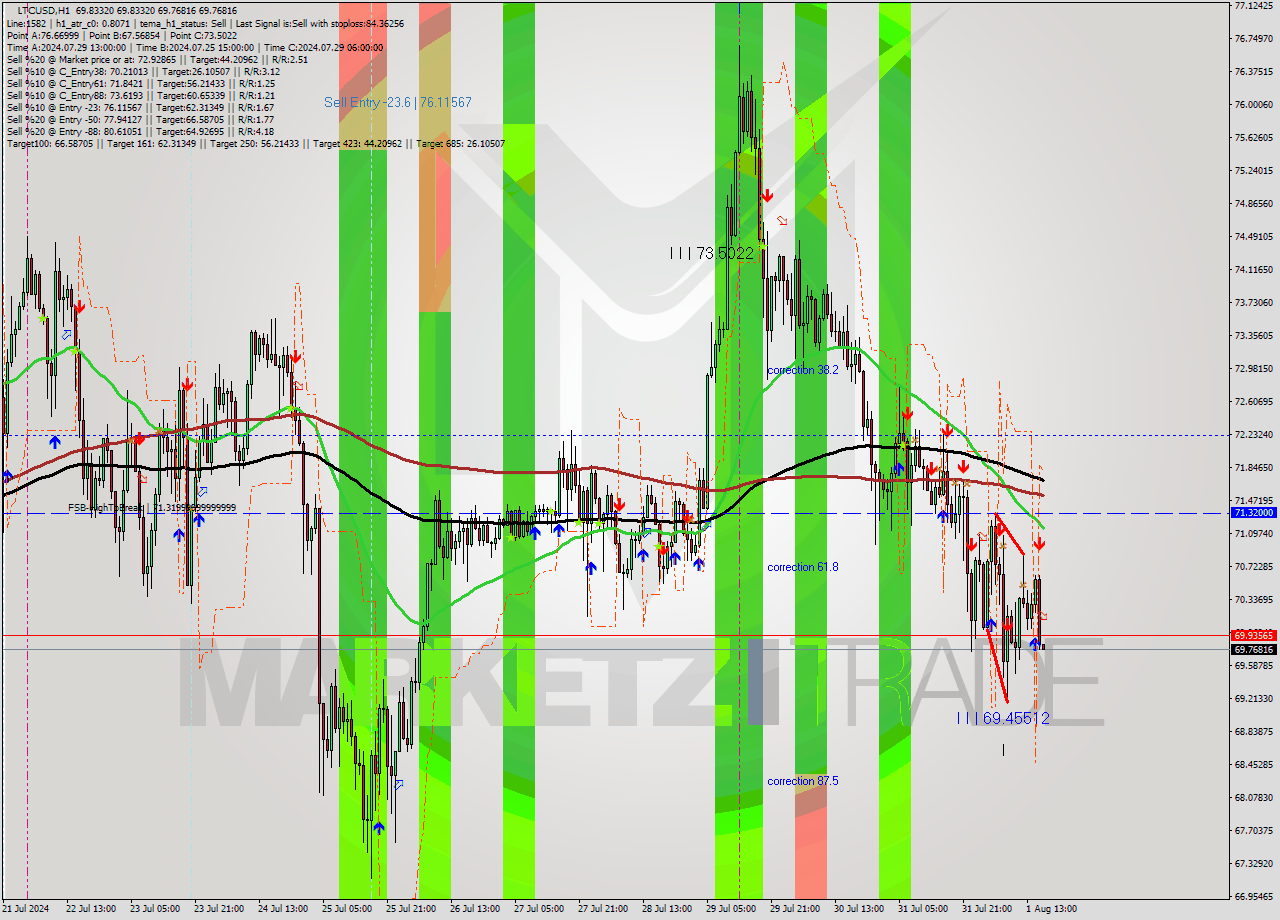Viewport: 1280px width, 920px height.
Task: Click the '23 Jul 21:00' time axis label
Action: (219, 909)
